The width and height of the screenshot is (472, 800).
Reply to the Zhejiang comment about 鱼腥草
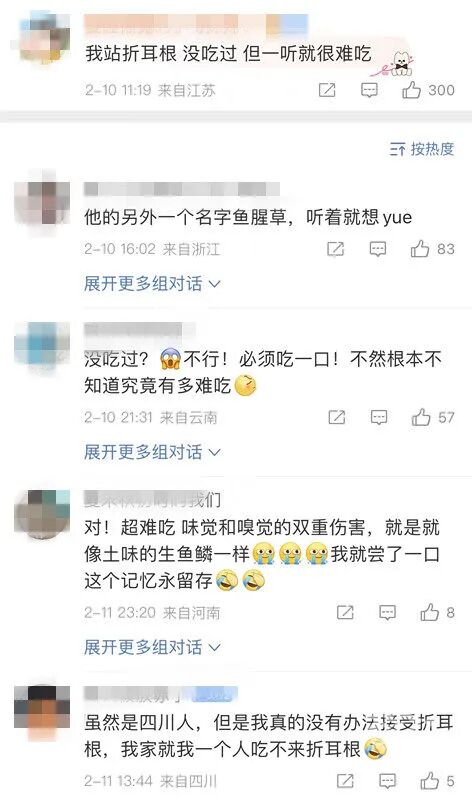click(378, 249)
